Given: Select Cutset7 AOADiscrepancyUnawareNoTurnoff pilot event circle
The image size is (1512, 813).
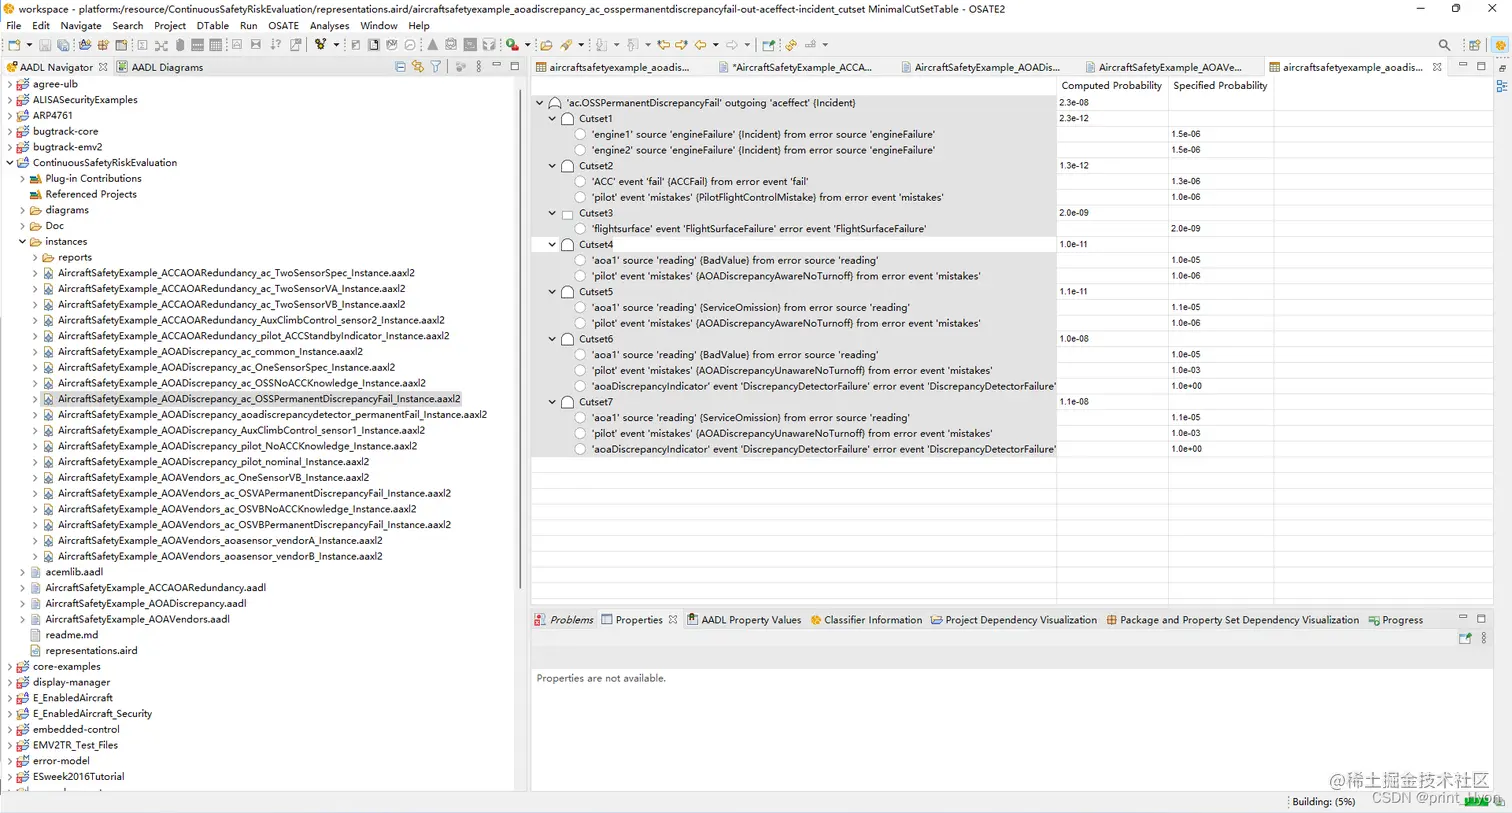Looking at the screenshot, I should point(580,434).
